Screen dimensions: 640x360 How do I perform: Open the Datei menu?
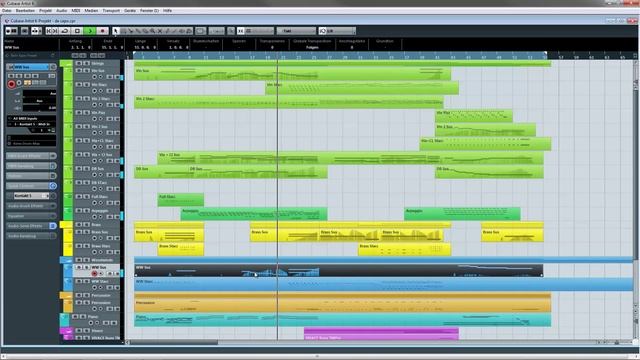point(7,11)
